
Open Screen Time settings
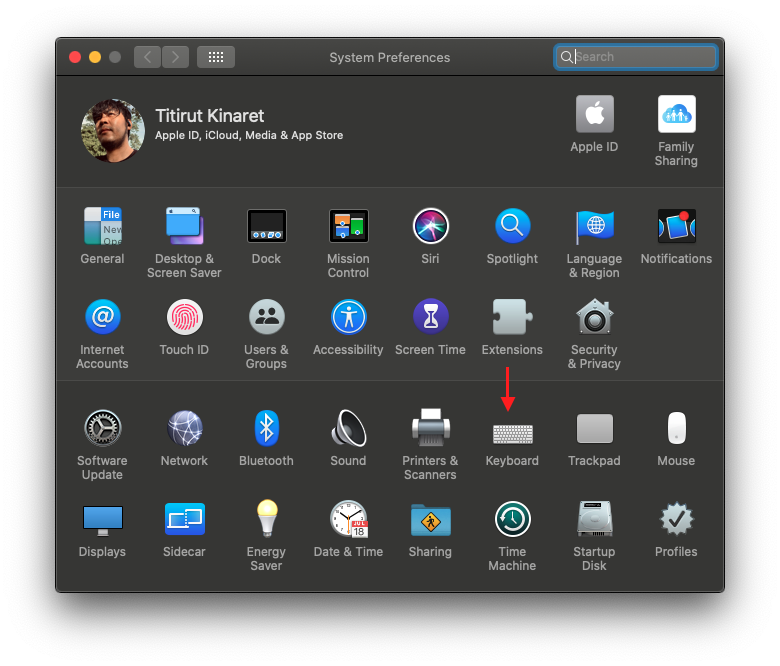pos(430,318)
